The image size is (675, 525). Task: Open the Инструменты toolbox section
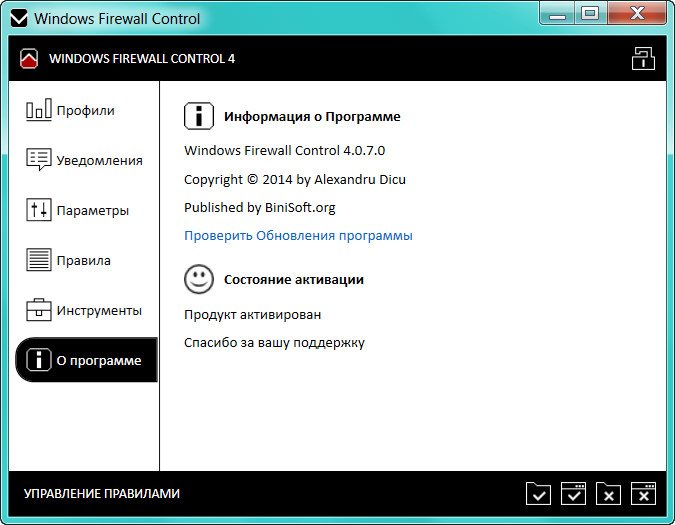point(84,310)
